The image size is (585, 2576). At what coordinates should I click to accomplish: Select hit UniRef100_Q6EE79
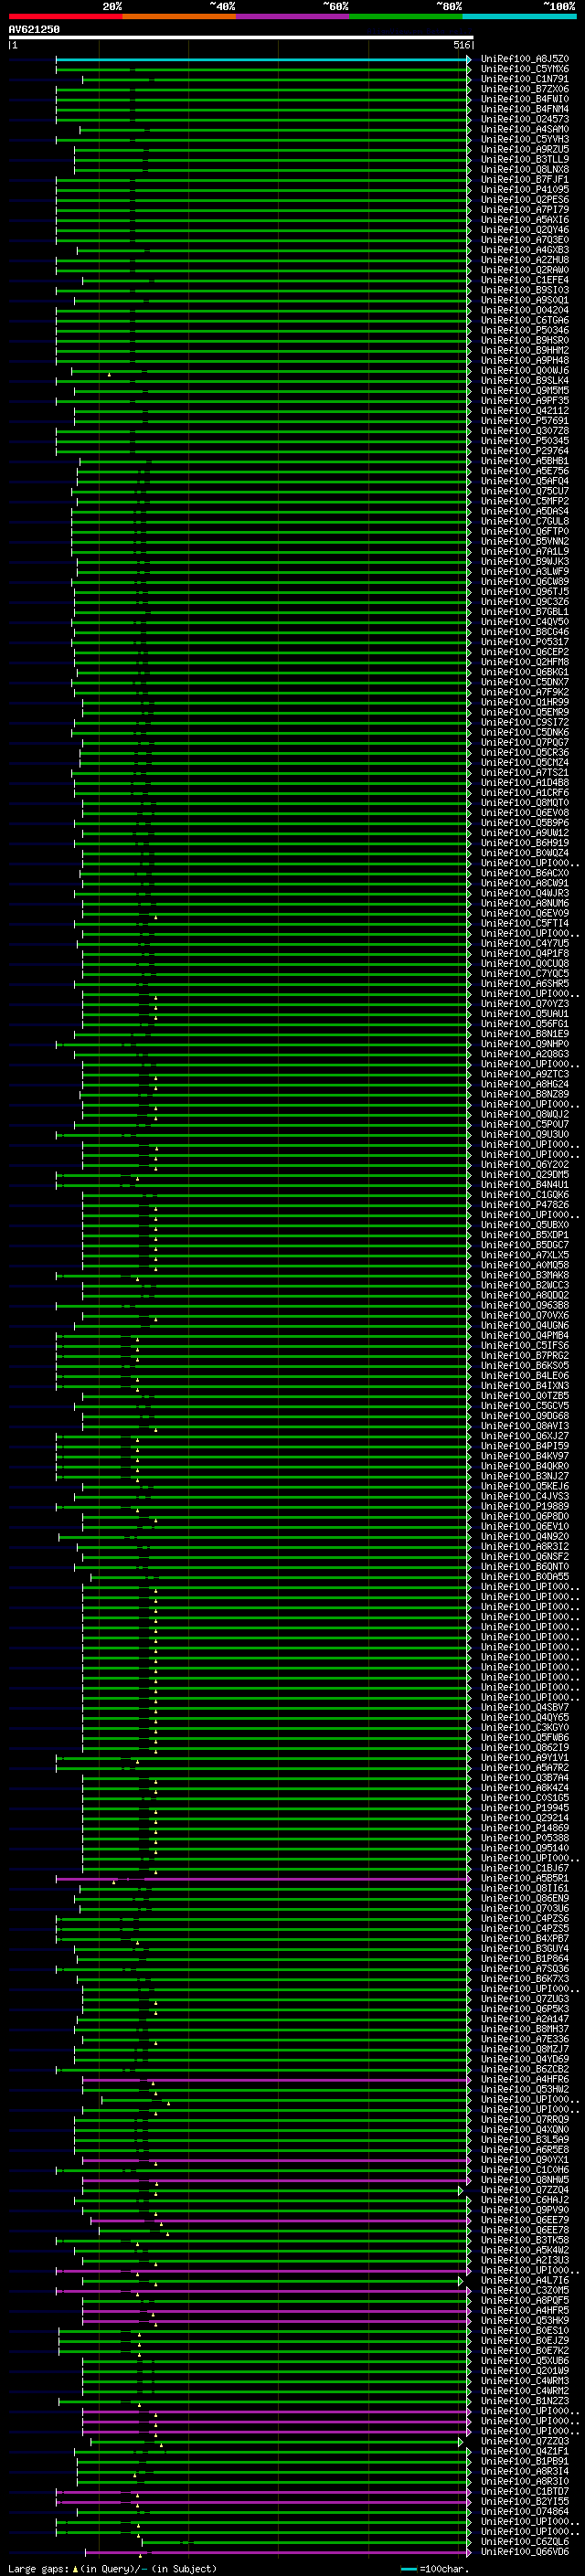point(525,2220)
